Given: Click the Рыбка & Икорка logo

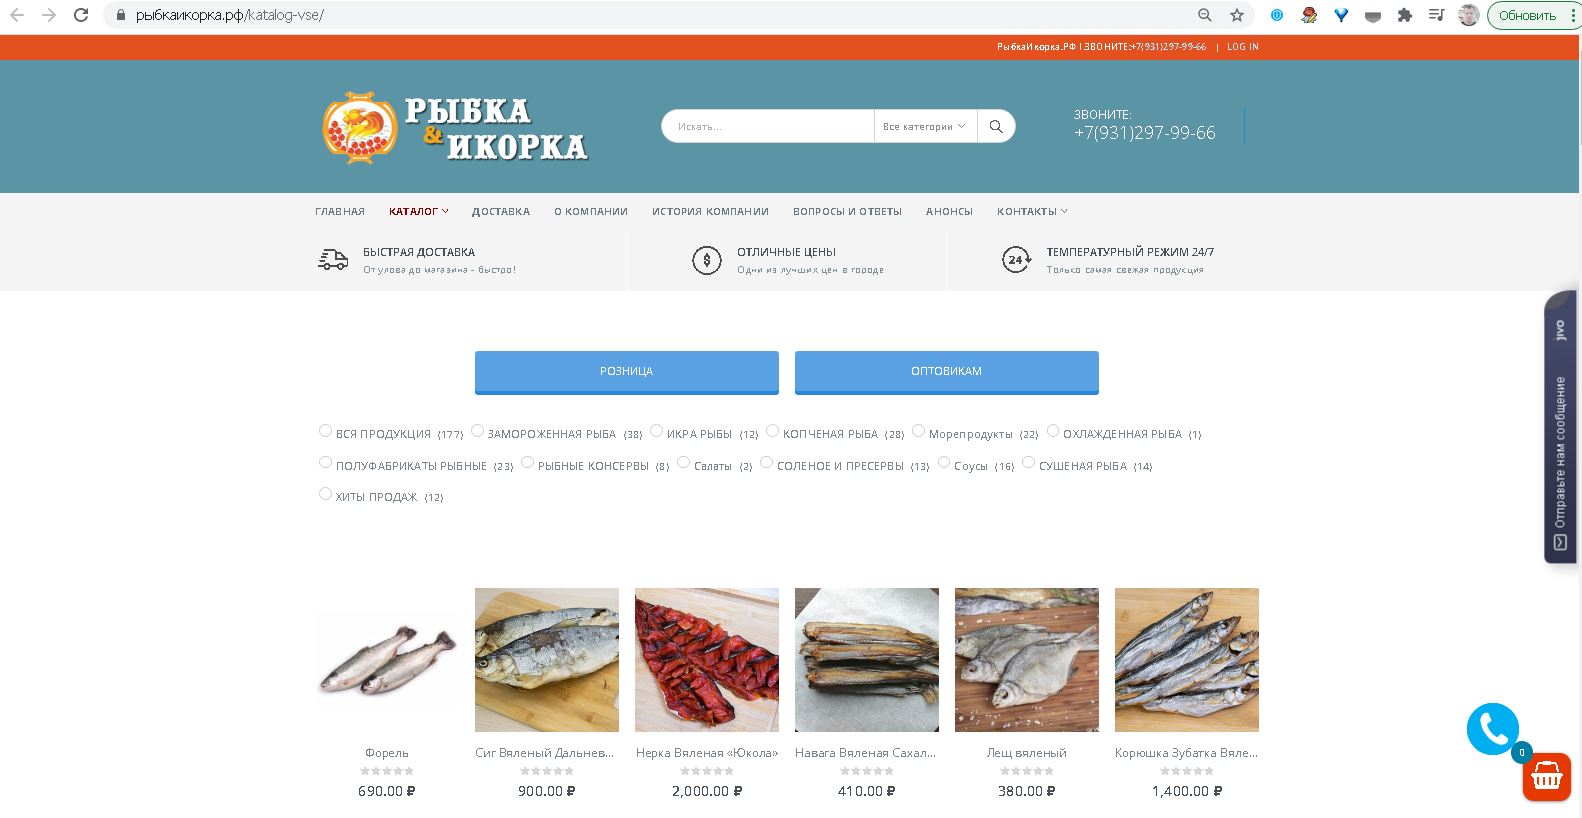Looking at the screenshot, I should (x=455, y=127).
